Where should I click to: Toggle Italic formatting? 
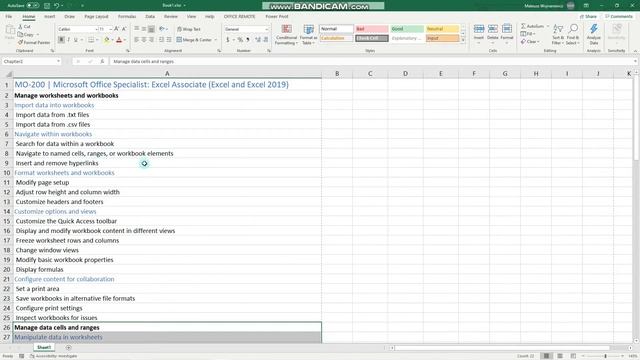(68, 40)
